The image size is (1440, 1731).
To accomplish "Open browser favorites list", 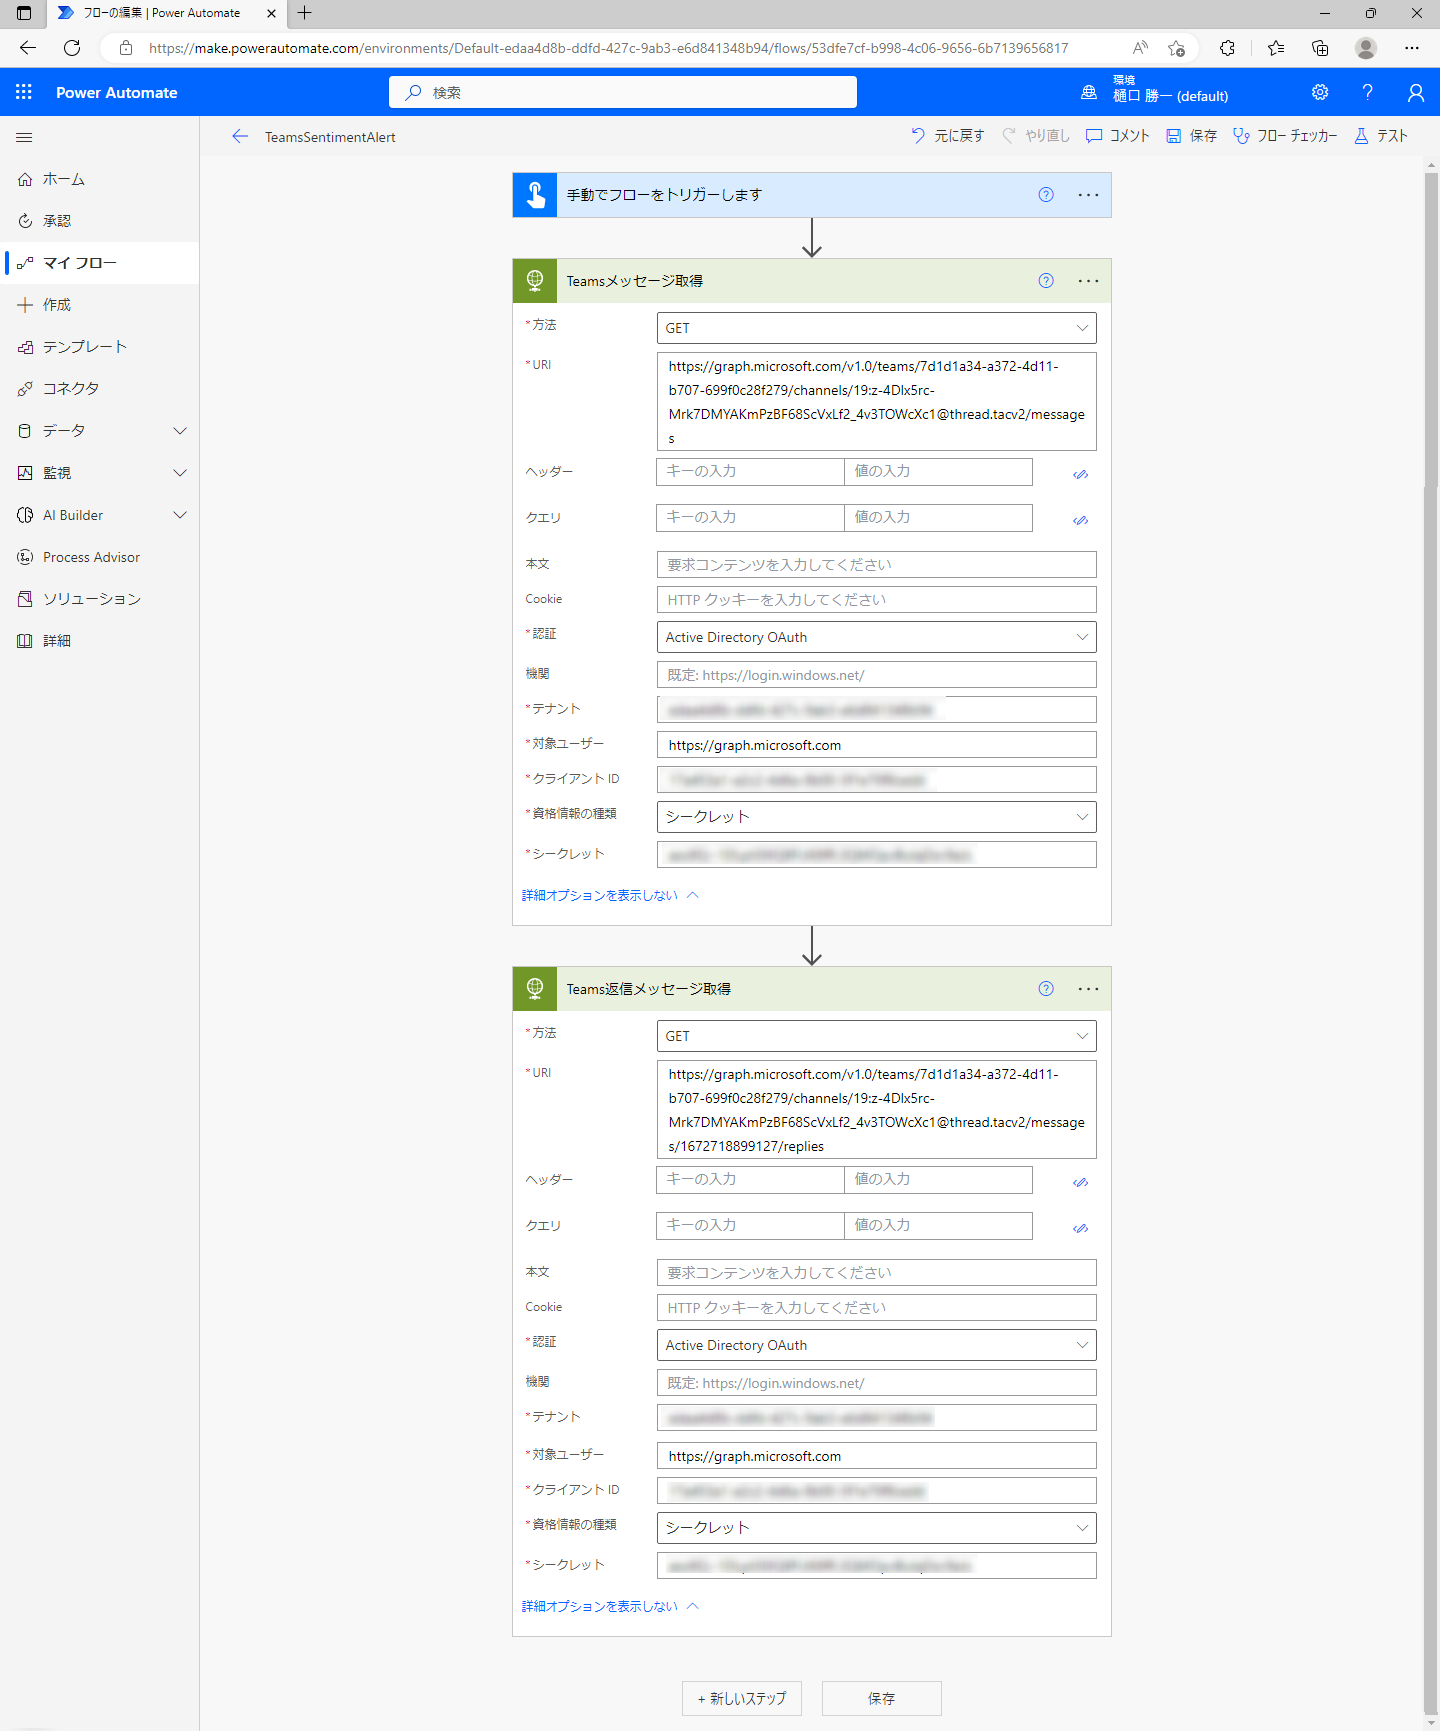I will click(1276, 48).
